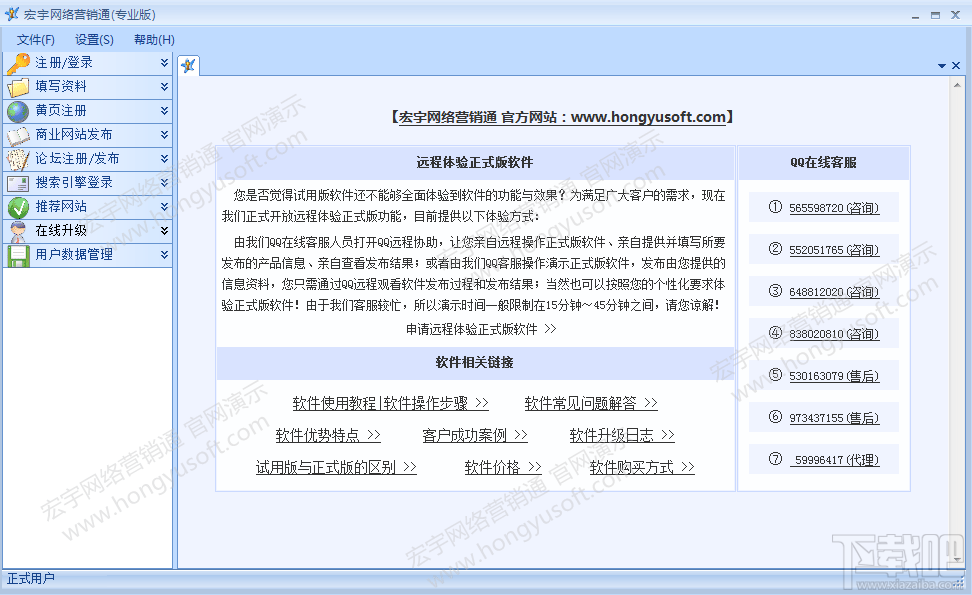Open the official website www.hongyusoft.com link
Screen dimensions: 972x595
[x=562, y=117]
